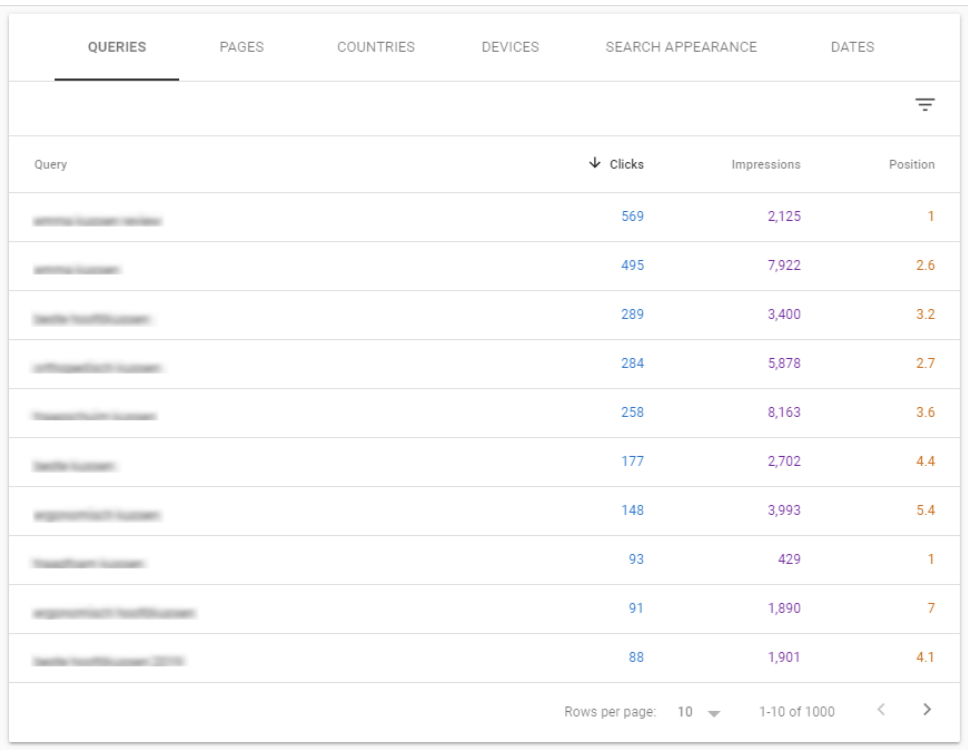The height and width of the screenshot is (750, 968).
Task: Click the 5.4 position value
Action: 925,511
